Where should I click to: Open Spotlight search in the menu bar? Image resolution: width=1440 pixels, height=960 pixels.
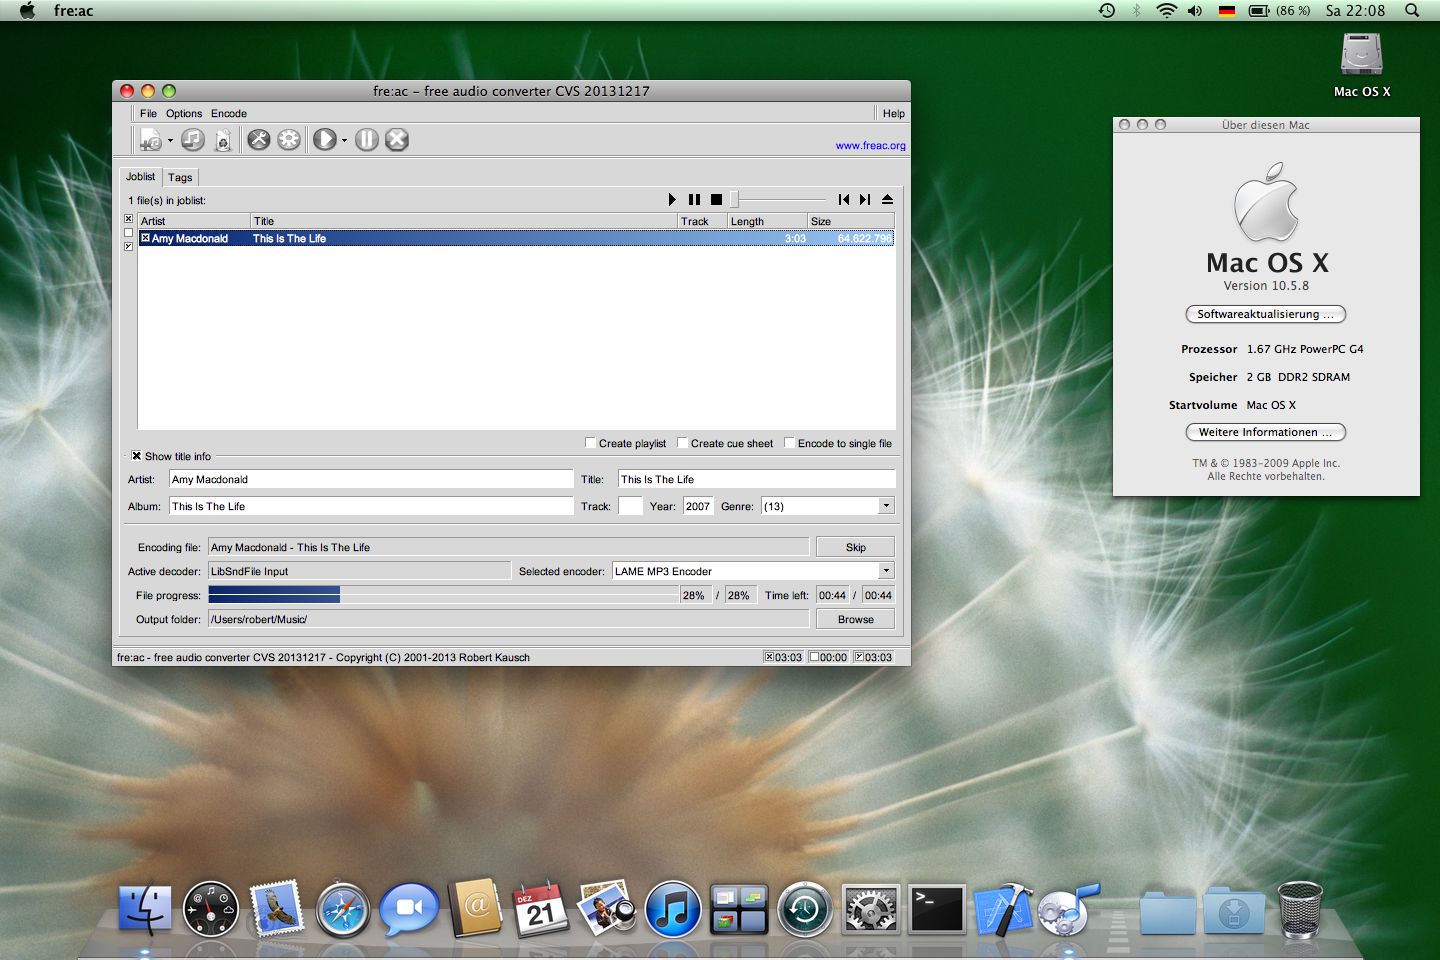coord(1412,11)
